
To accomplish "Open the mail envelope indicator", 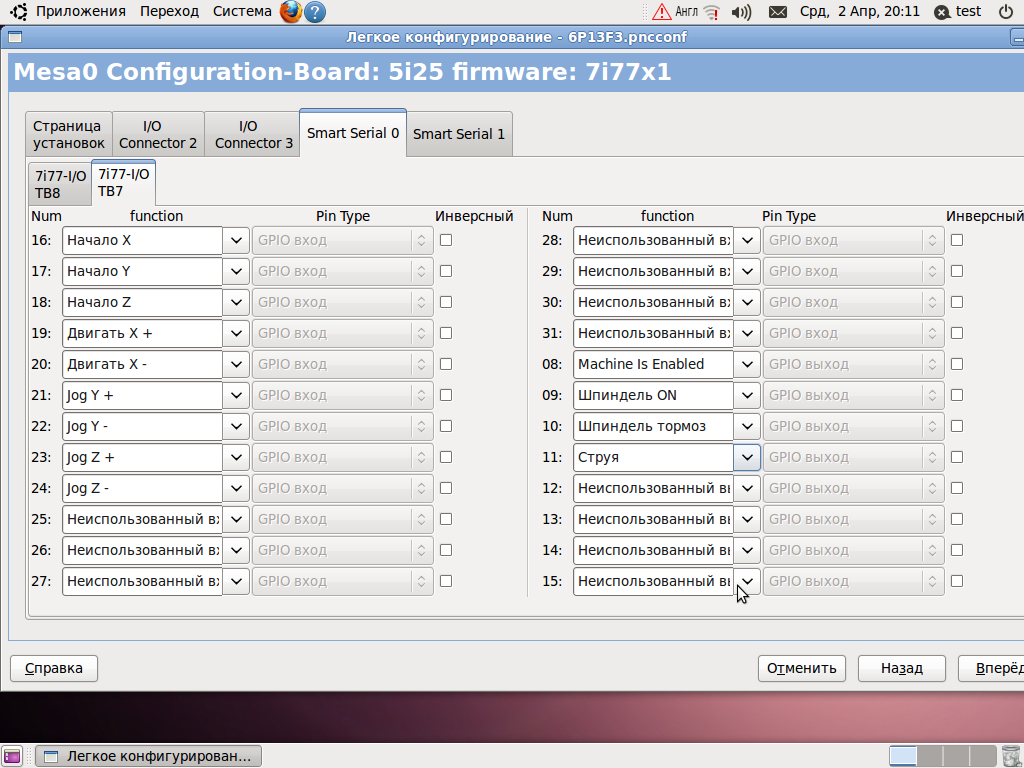I will (x=777, y=12).
